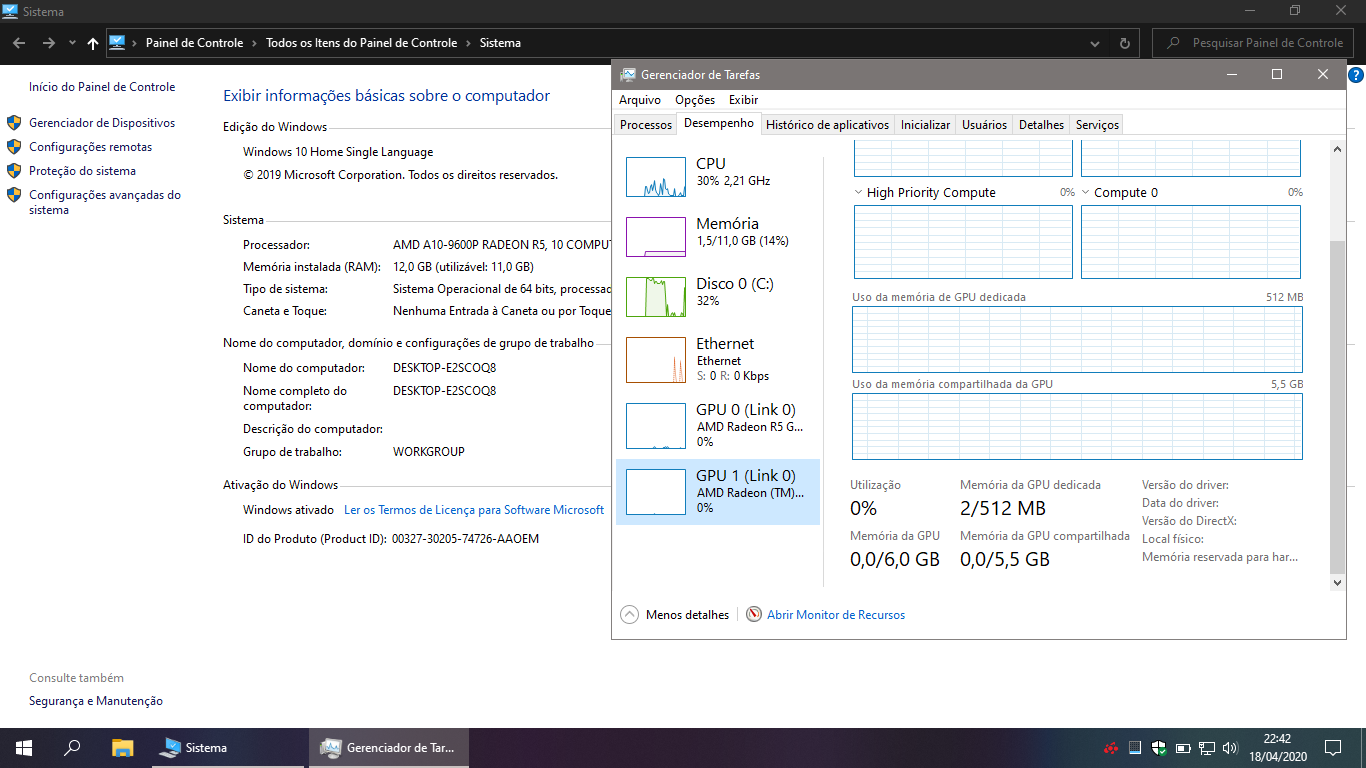Click the Menos detalhes label

688,615
